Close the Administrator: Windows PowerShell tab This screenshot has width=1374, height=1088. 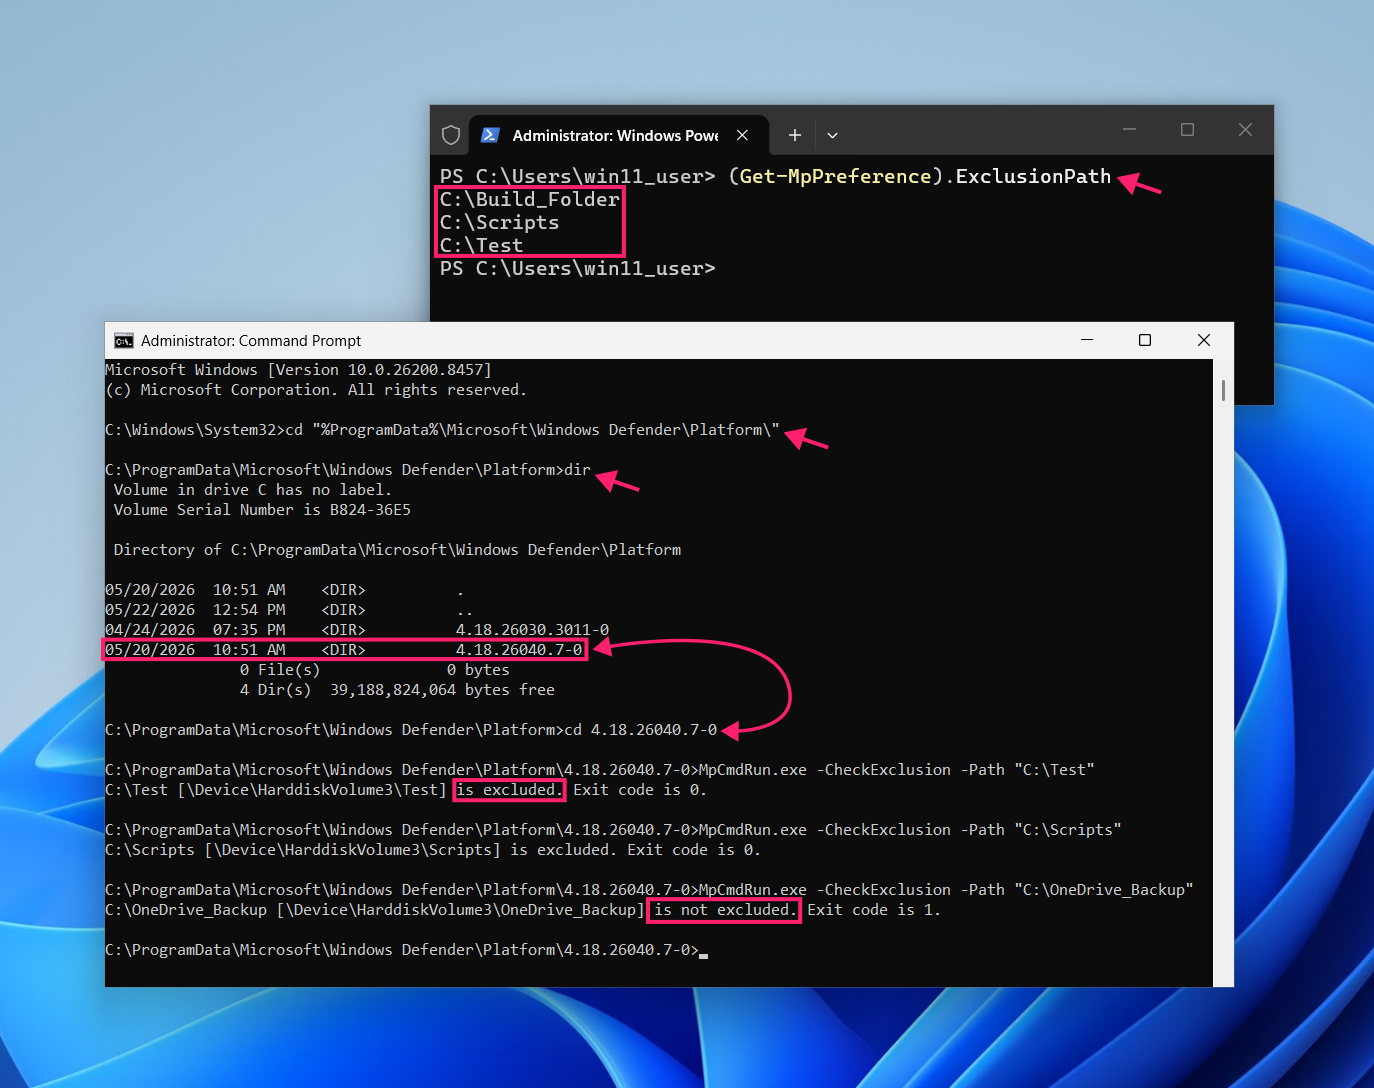(742, 135)
